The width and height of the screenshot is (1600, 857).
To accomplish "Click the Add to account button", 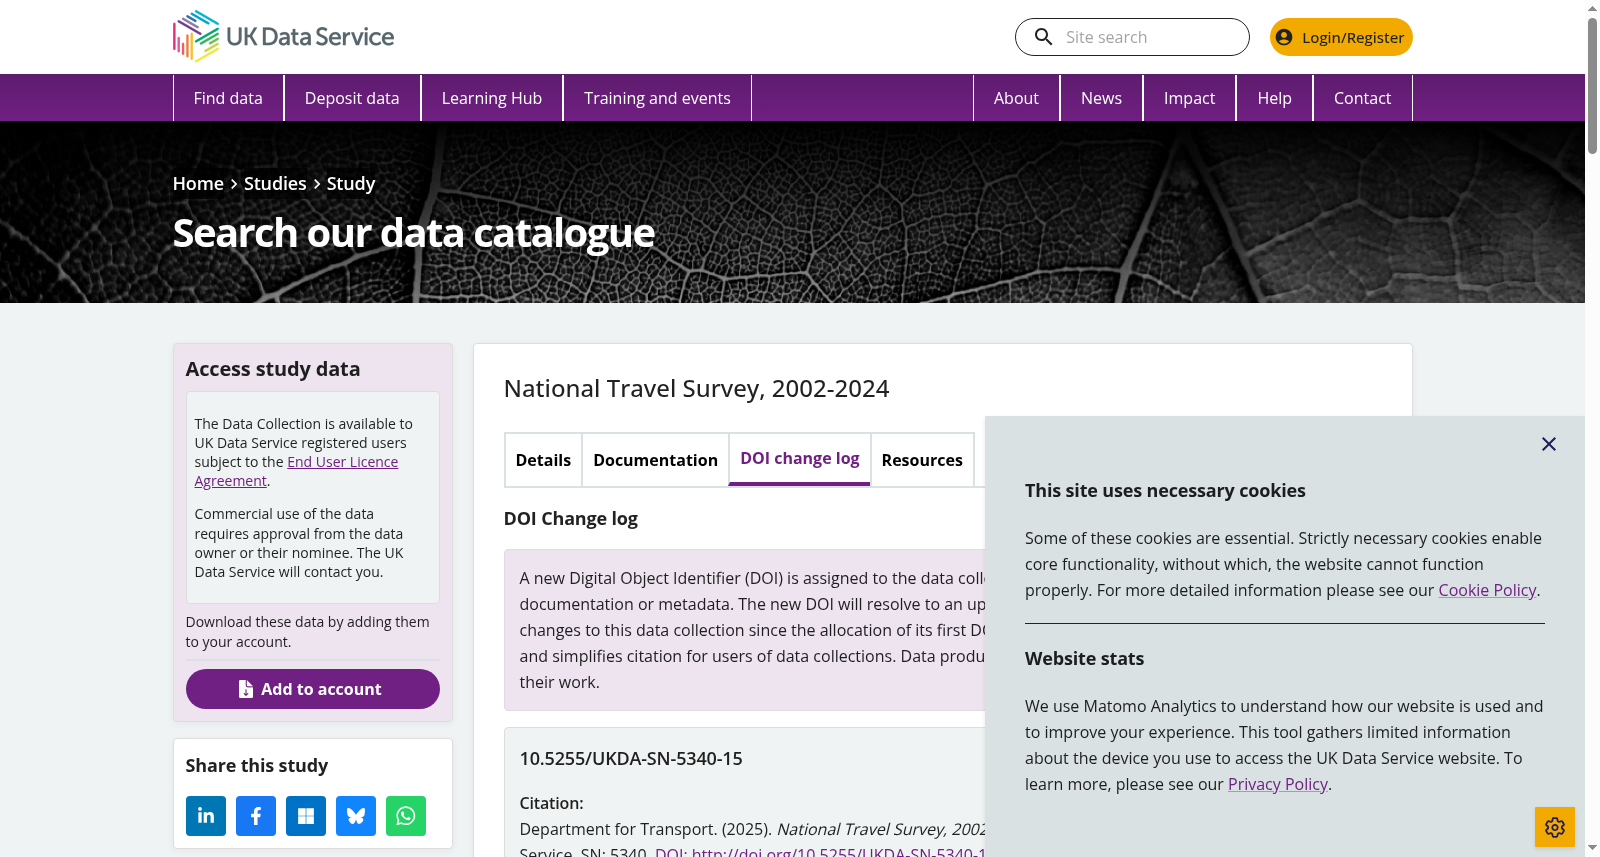I will point(312,689).
